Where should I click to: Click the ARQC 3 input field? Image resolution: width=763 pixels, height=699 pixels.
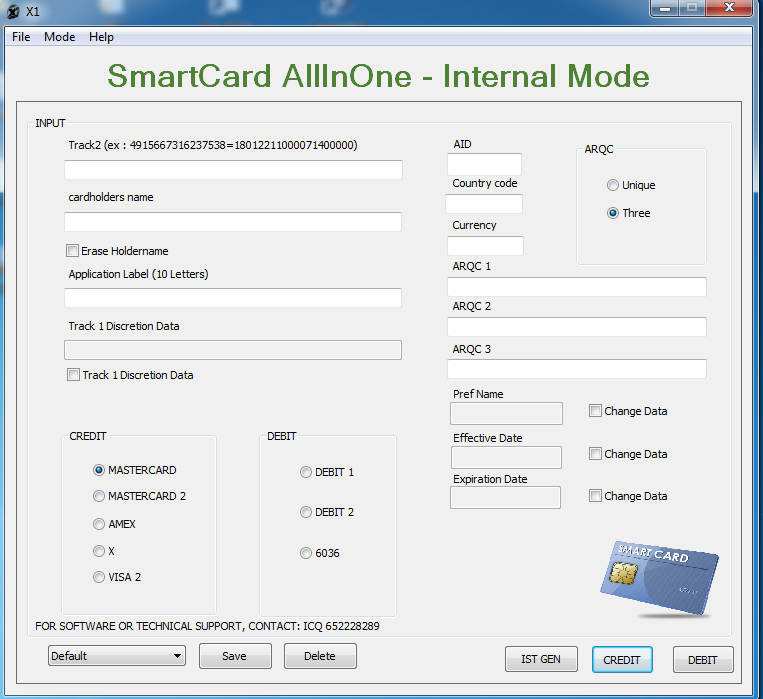tap(577, 369)
